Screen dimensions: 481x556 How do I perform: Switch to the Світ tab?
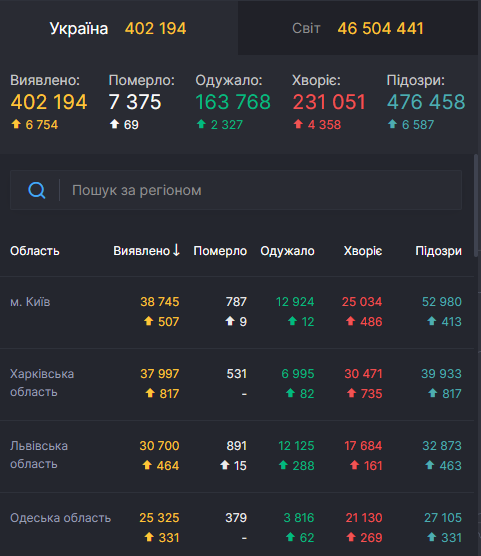(x=358, y=28)
